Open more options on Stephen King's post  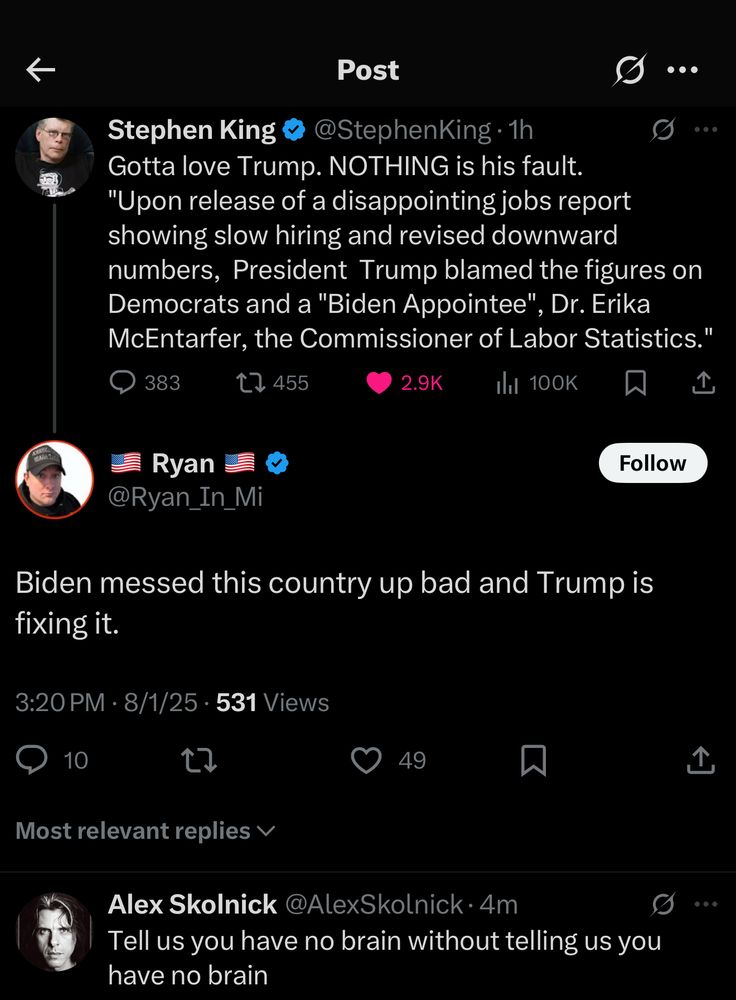706,129
